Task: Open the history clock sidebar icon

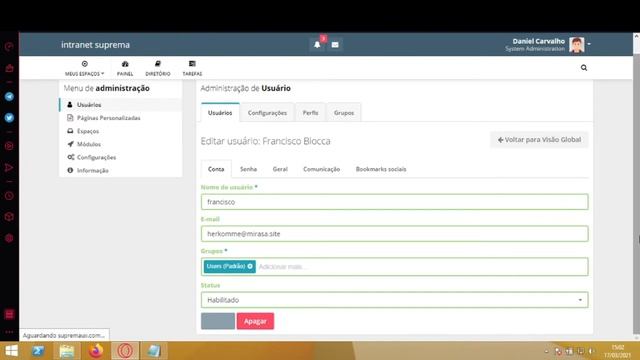Action: pyautogui.click(x=9, y=196)
